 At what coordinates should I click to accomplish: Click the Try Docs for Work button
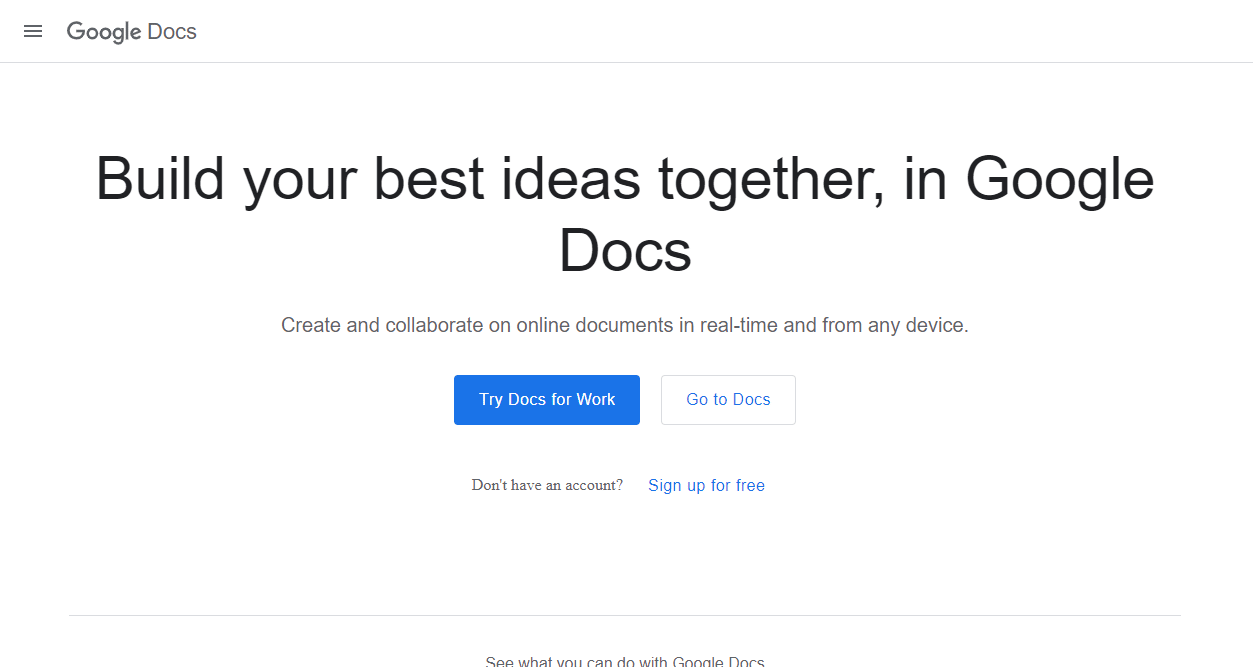[x=547, y=400]
